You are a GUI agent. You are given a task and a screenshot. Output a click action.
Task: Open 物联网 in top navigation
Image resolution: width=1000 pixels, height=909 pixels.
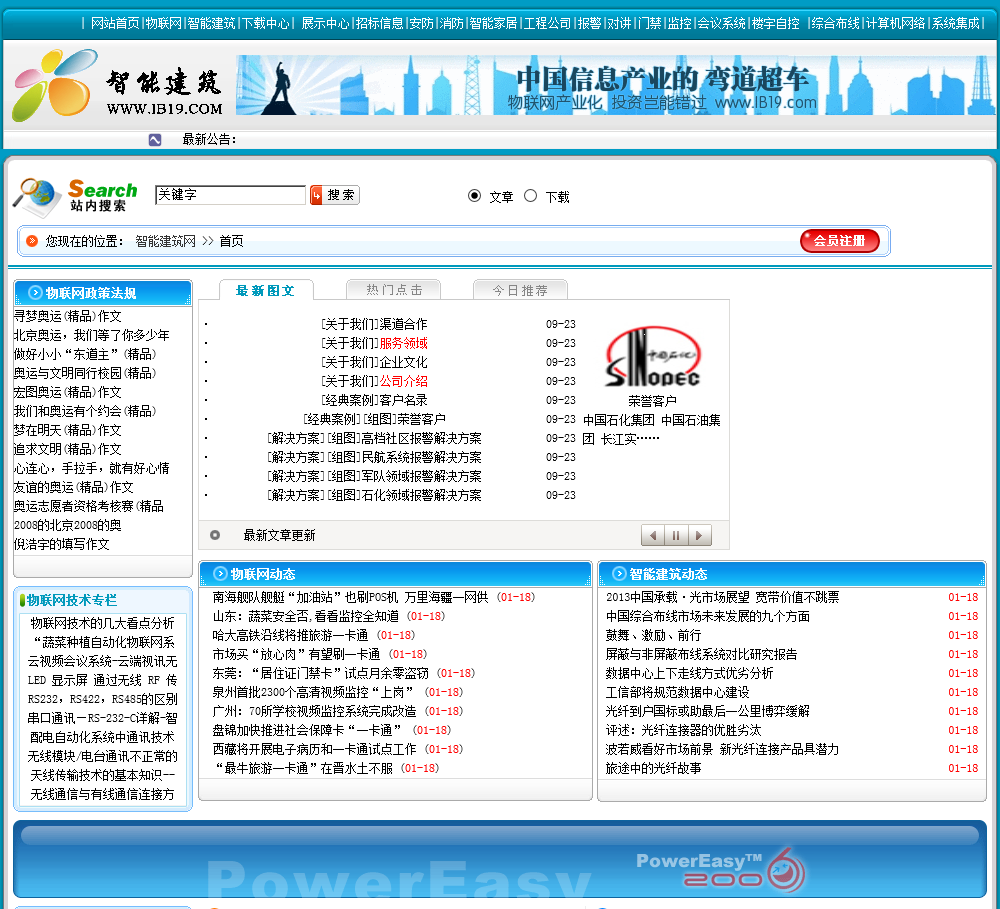[x=163, y=23]
